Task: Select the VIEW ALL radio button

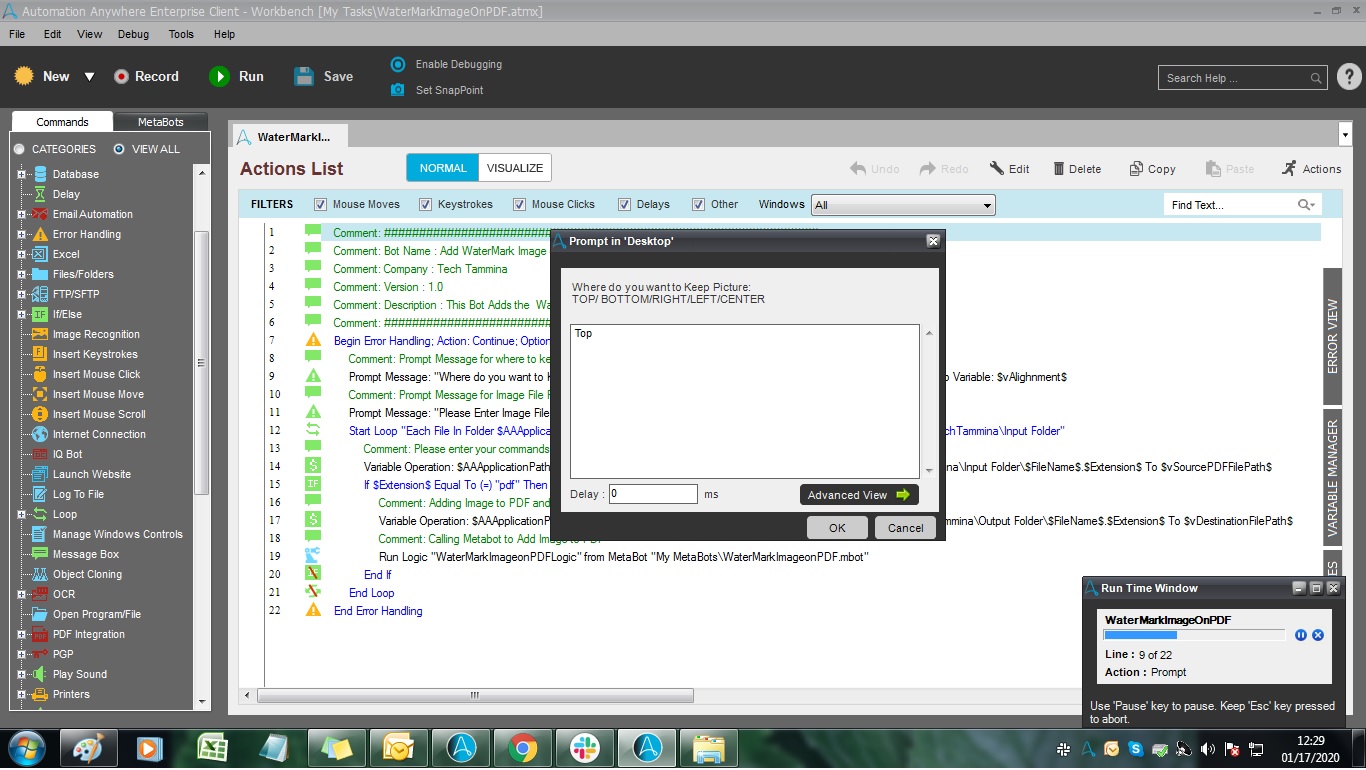Action: tap(119, 149)
